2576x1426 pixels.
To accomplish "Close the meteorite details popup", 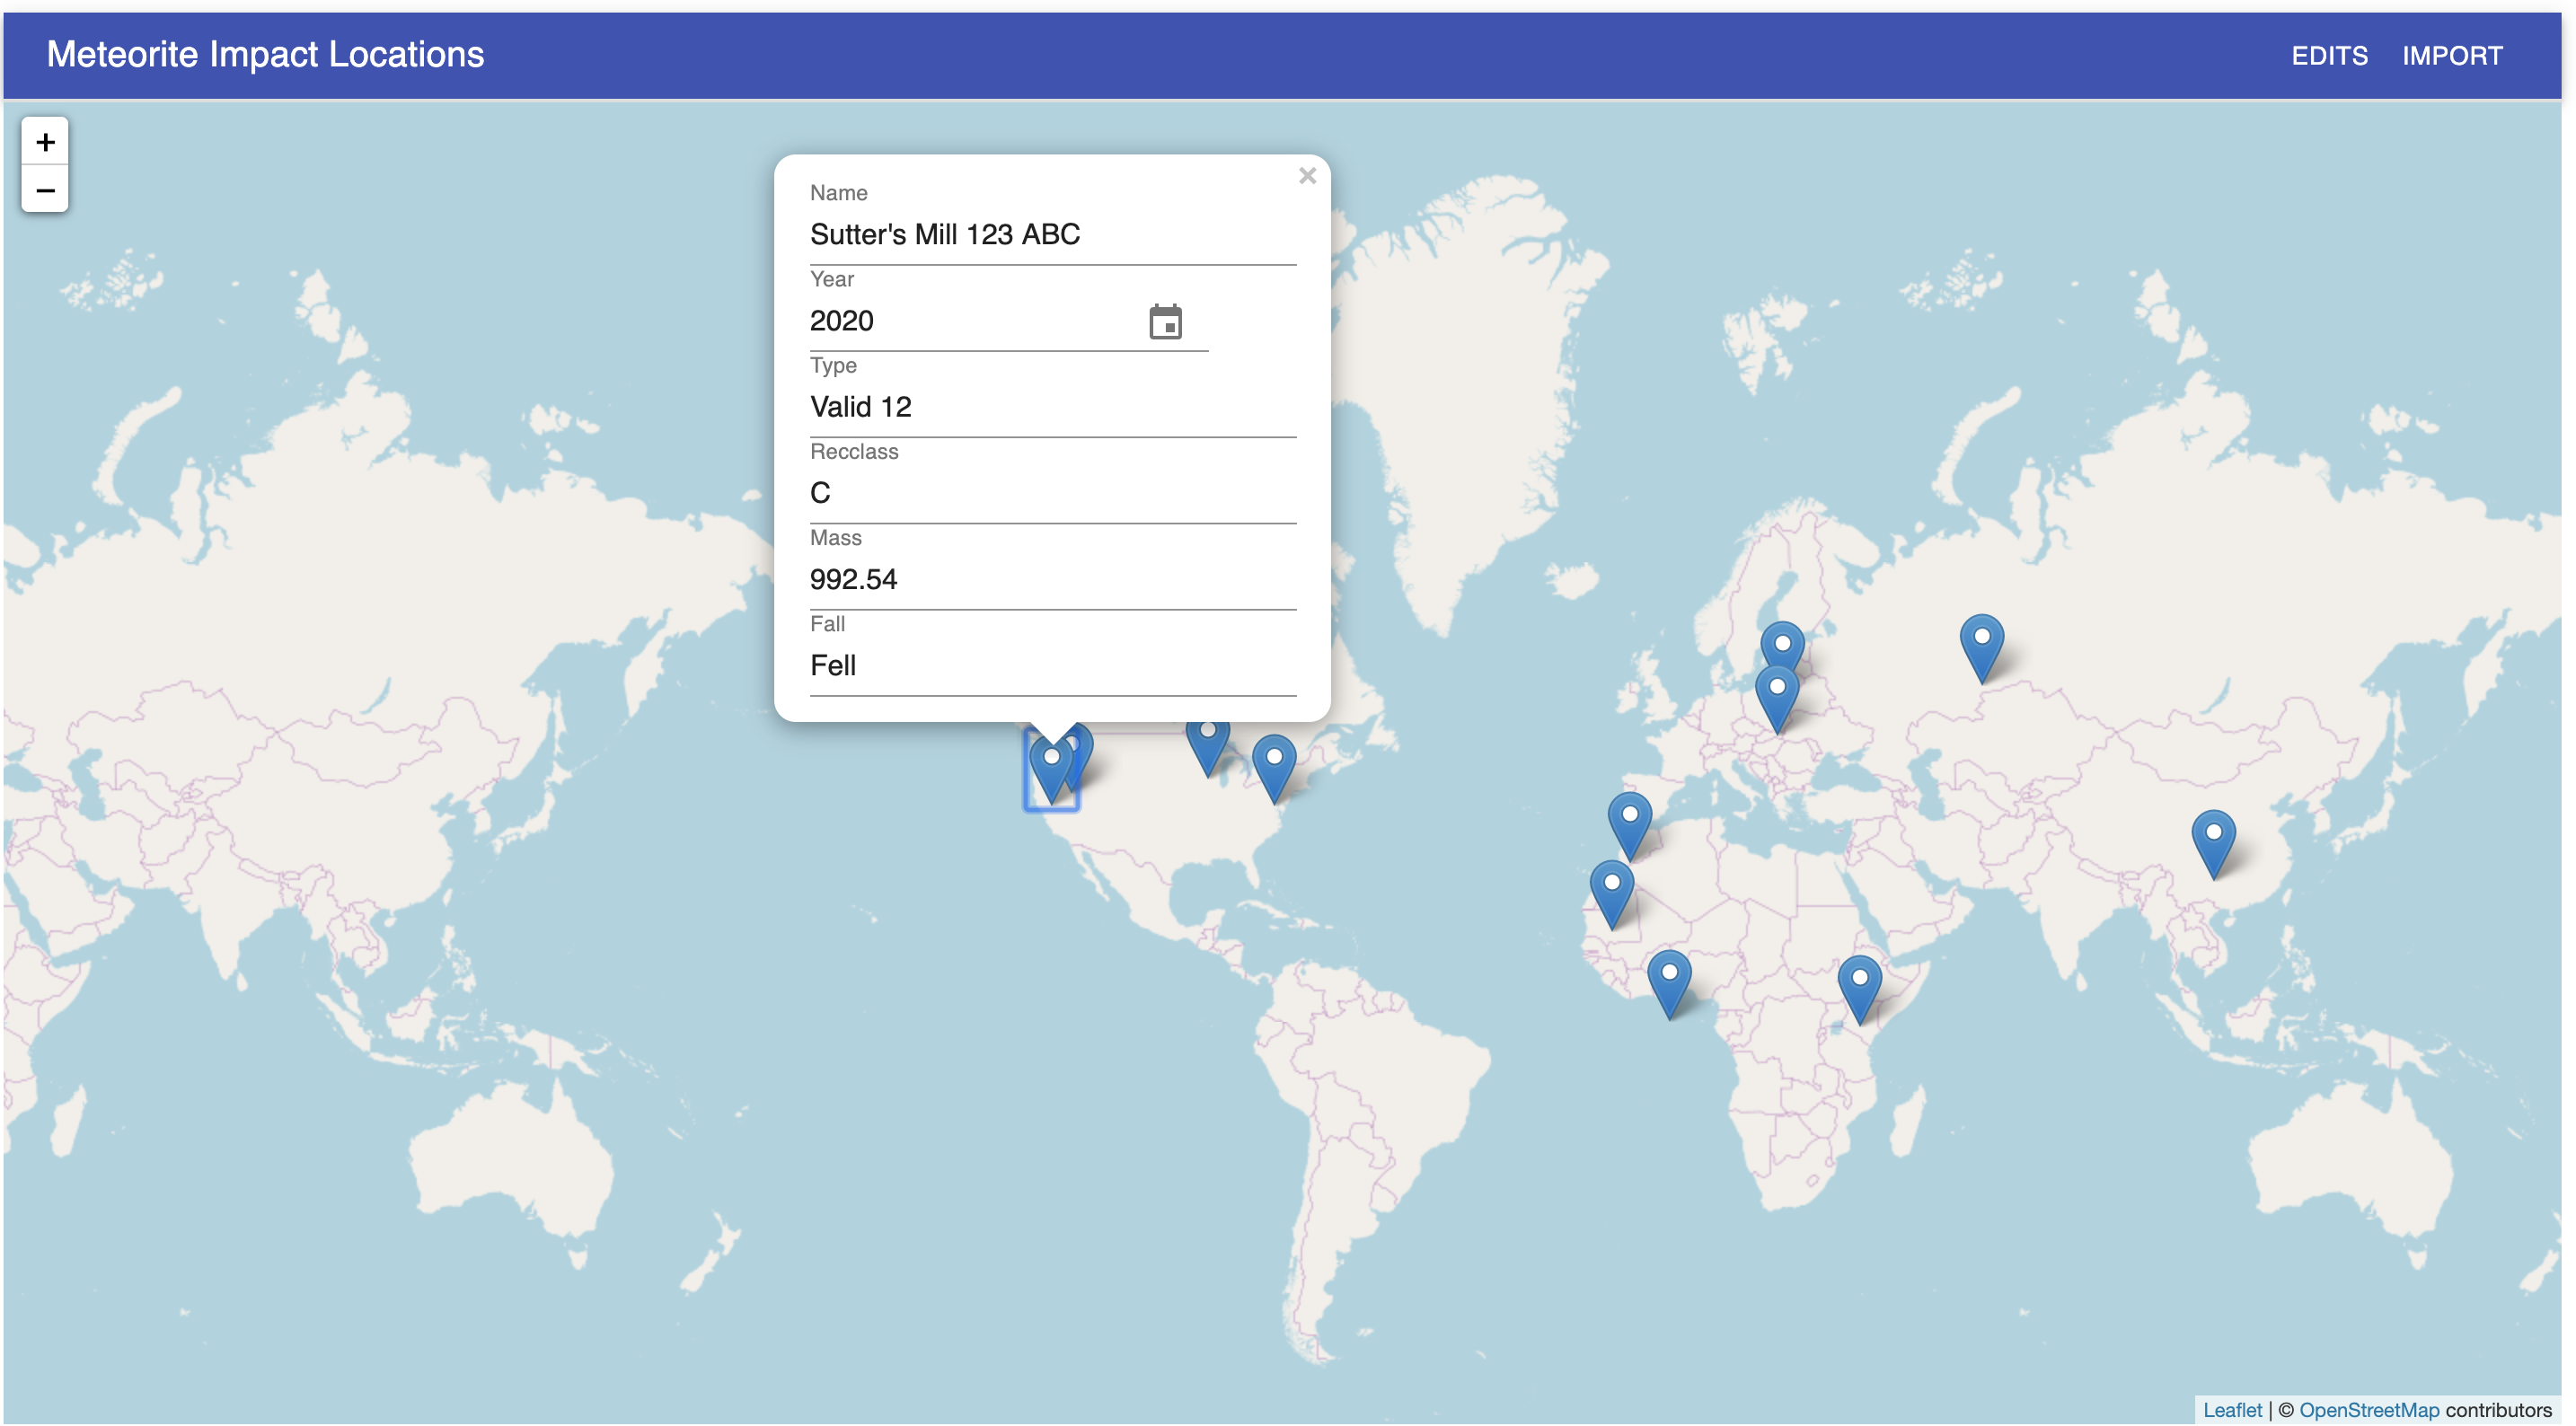I will point(1307,176).
